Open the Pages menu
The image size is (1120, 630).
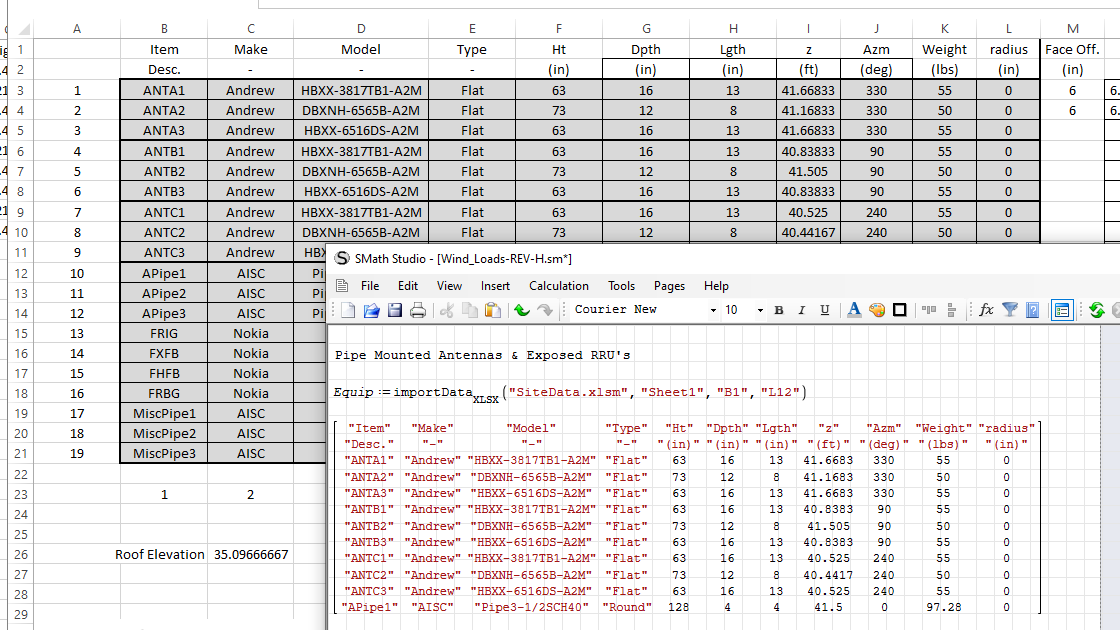click(669, 286)
